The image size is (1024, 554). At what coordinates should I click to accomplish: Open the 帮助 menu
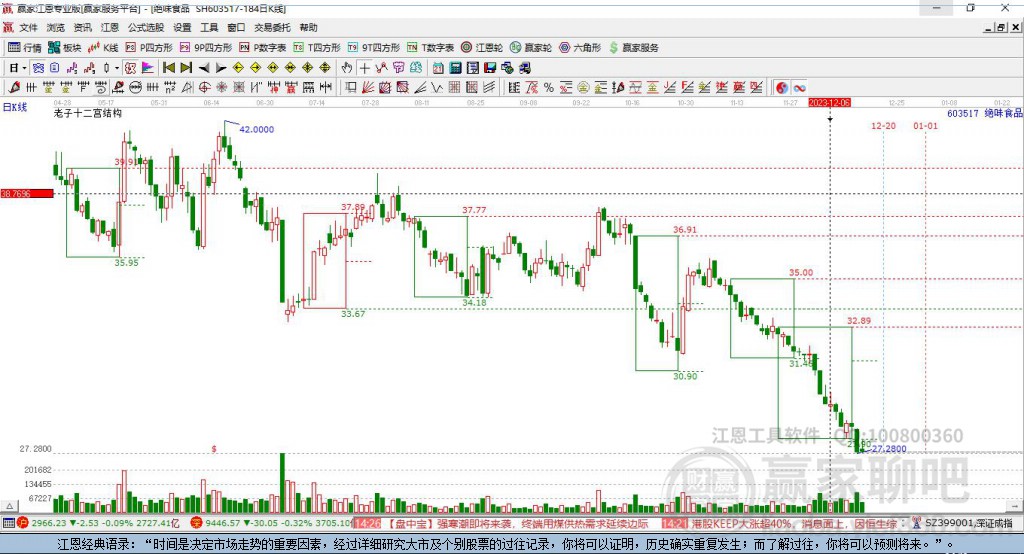point(308,27)
